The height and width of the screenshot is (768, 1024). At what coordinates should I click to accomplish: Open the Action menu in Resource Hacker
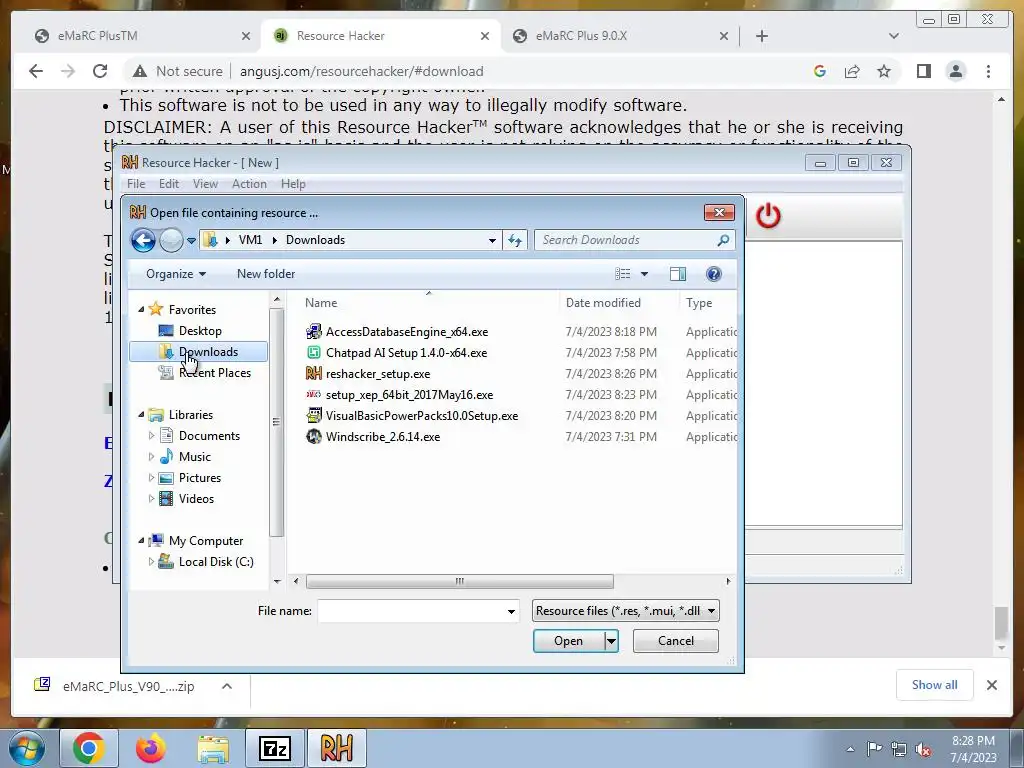pos(249,184)
